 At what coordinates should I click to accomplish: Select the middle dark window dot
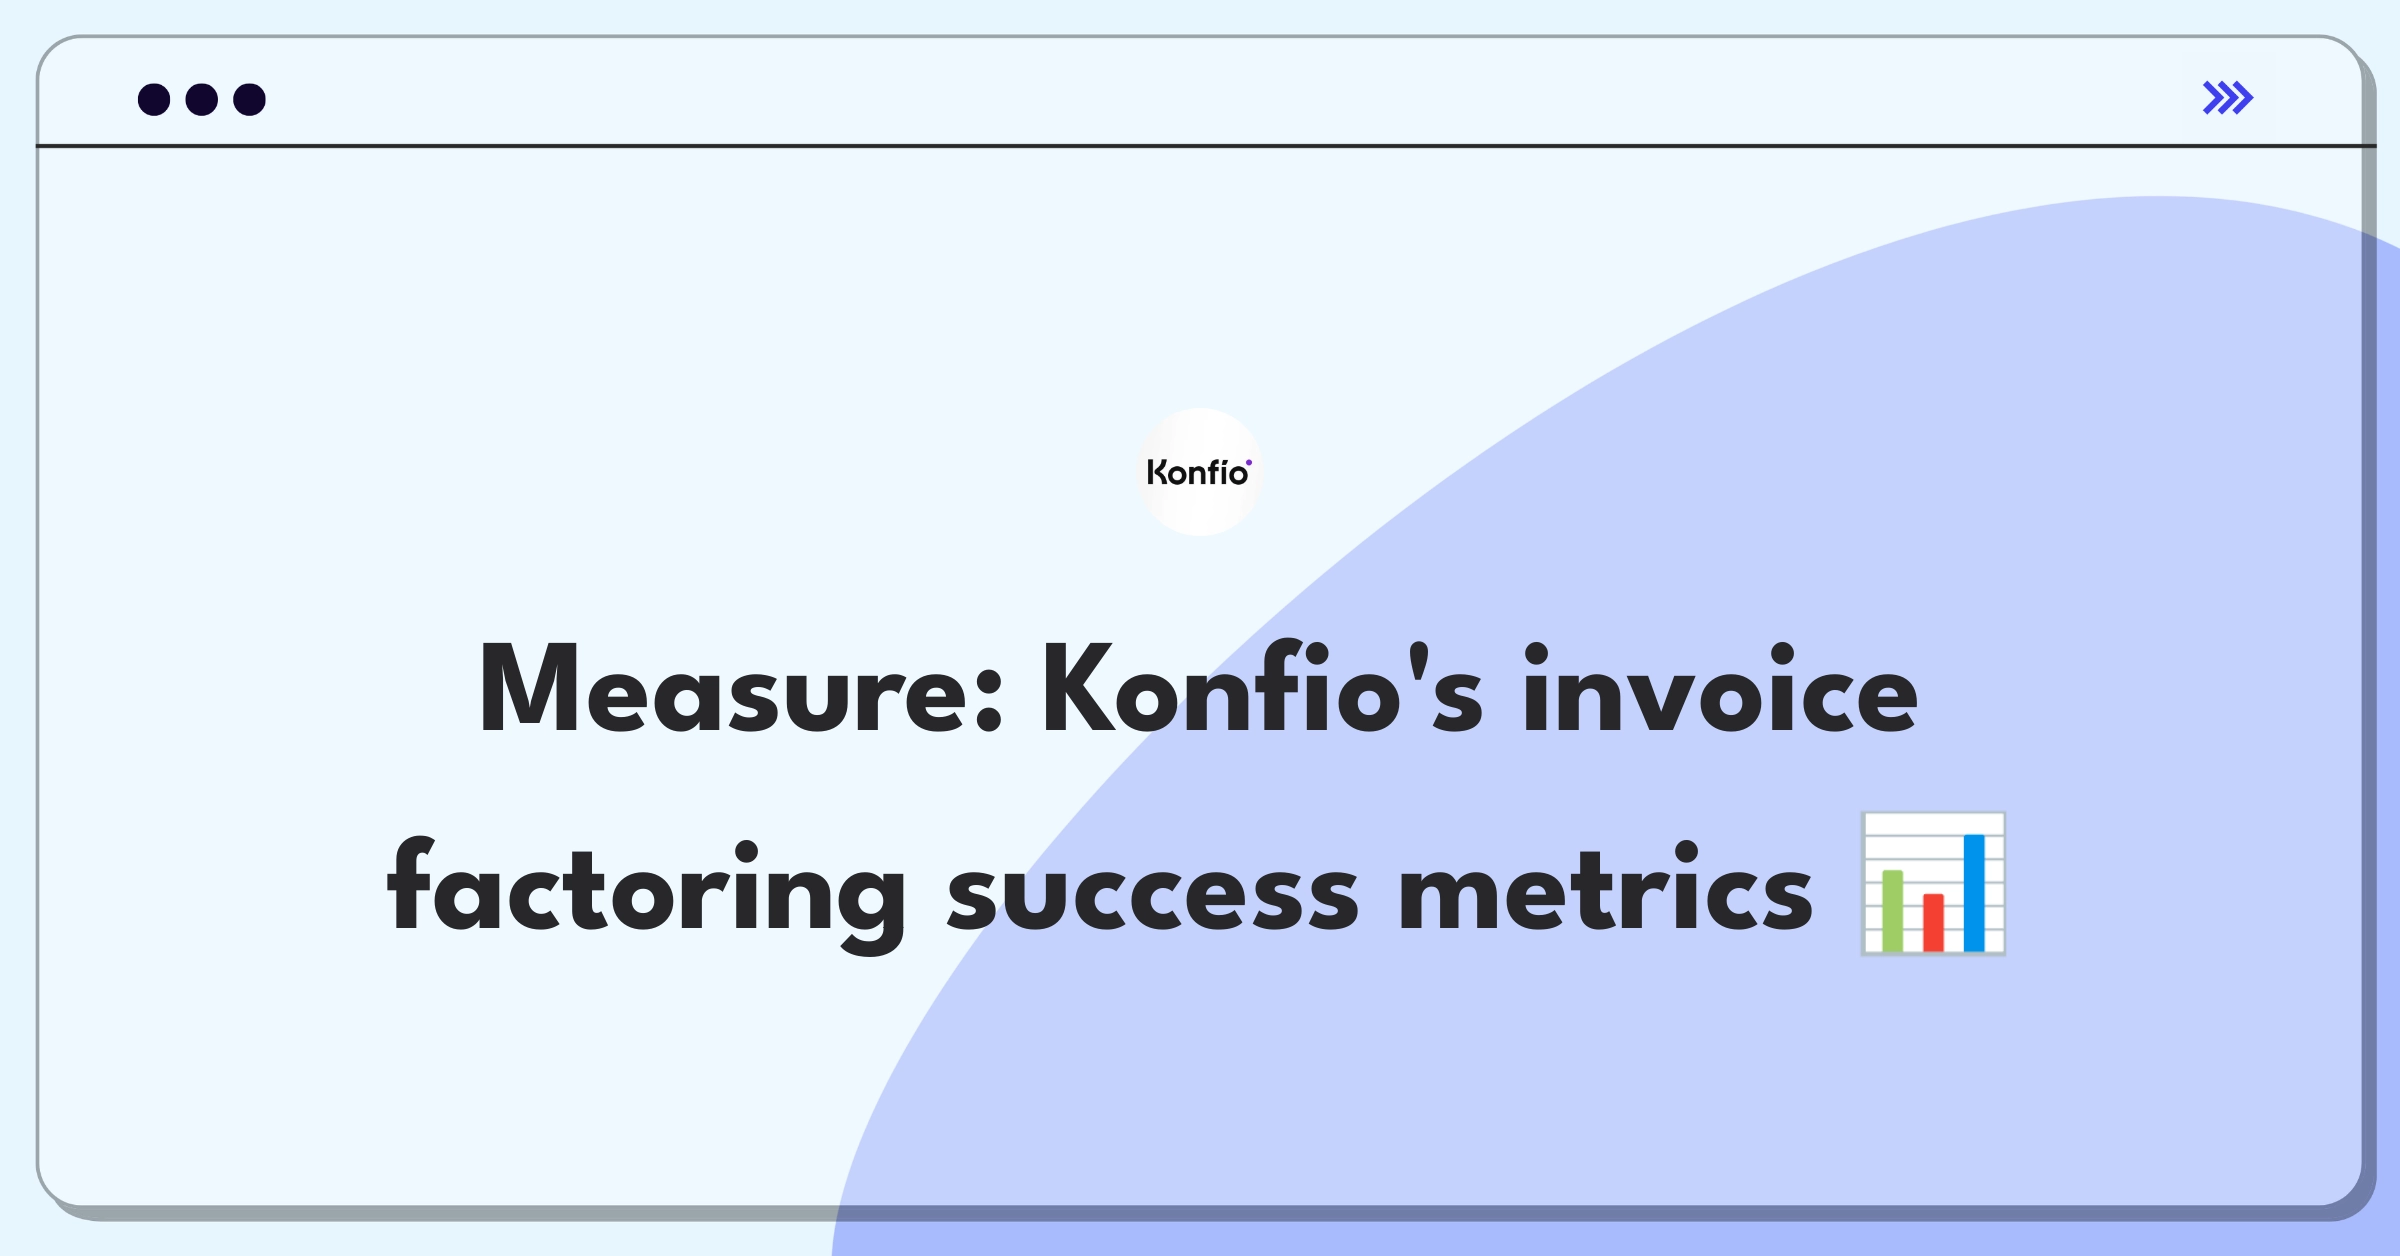(202, 99)
